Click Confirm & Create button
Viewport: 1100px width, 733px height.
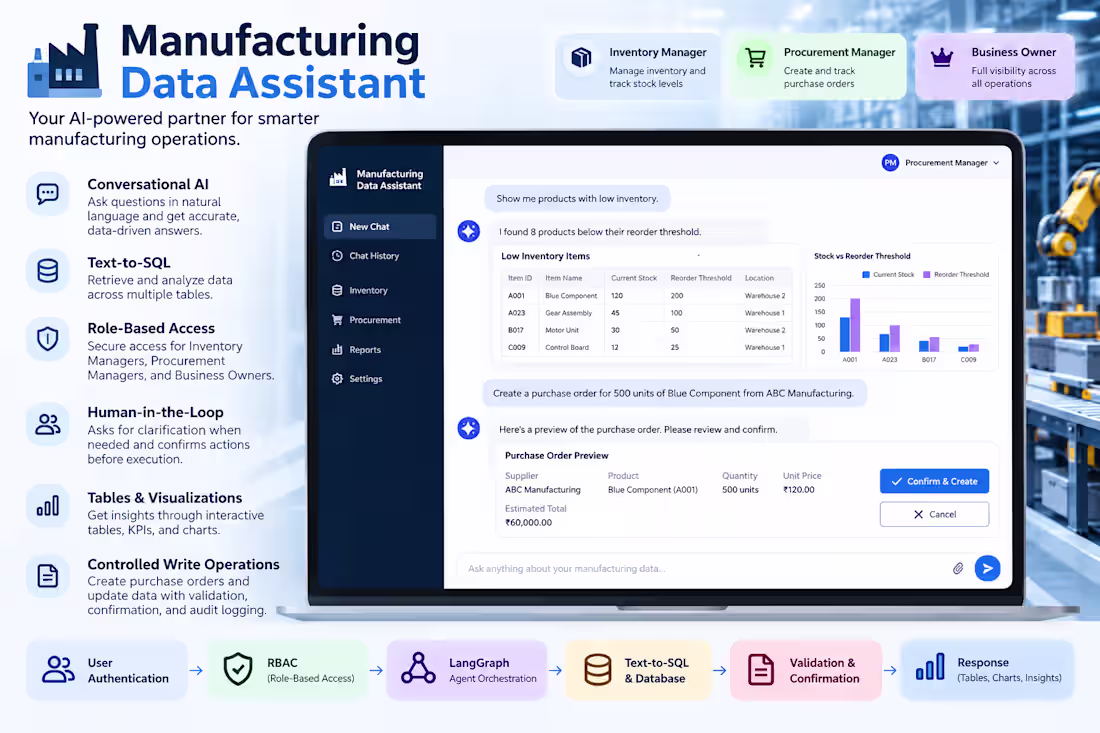tap(934, 481)
